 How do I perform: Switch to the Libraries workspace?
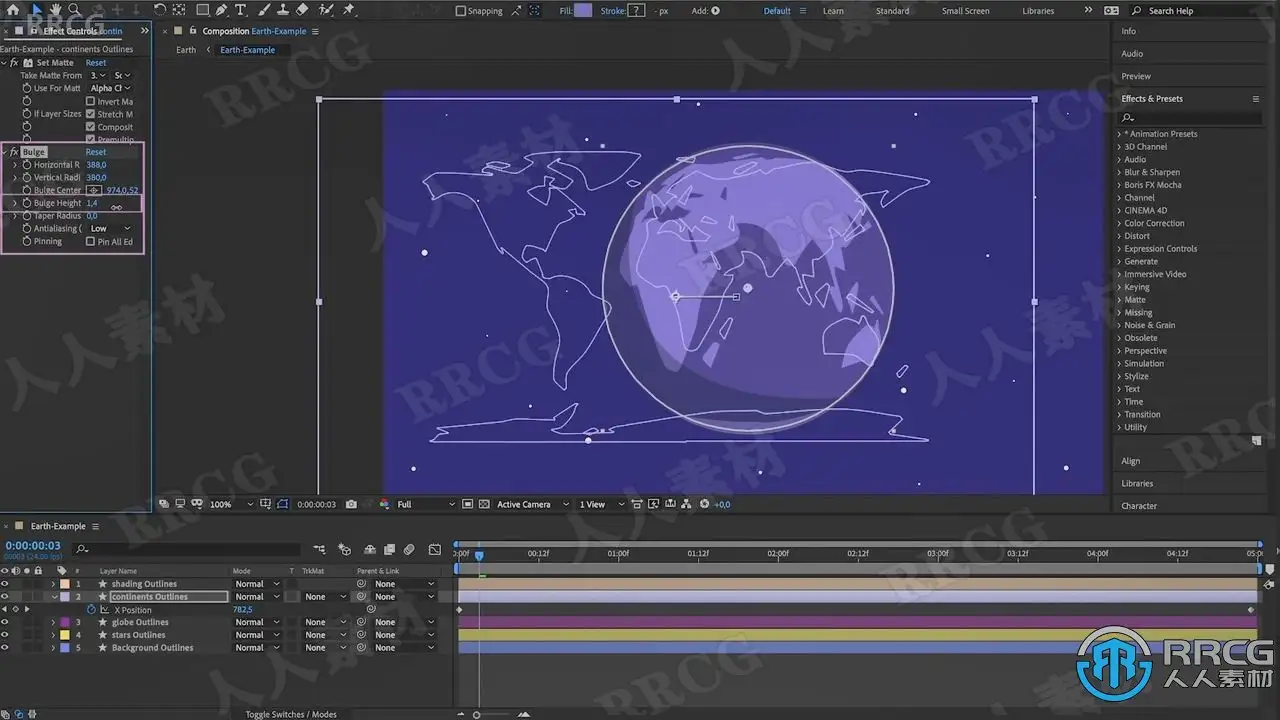[1038, 11]
